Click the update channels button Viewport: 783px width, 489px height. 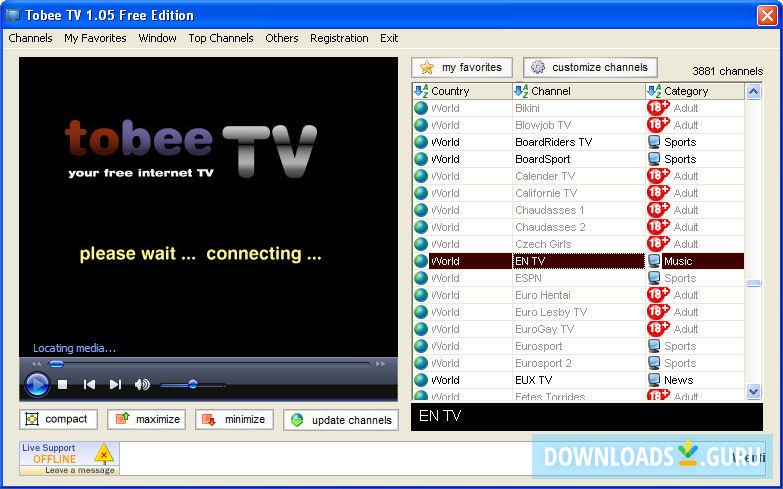(341, 420)
